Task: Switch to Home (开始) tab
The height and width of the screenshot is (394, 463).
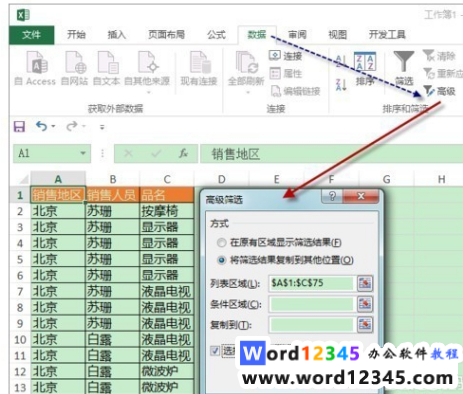Action: pyautogui.click(x=76, y=35)
